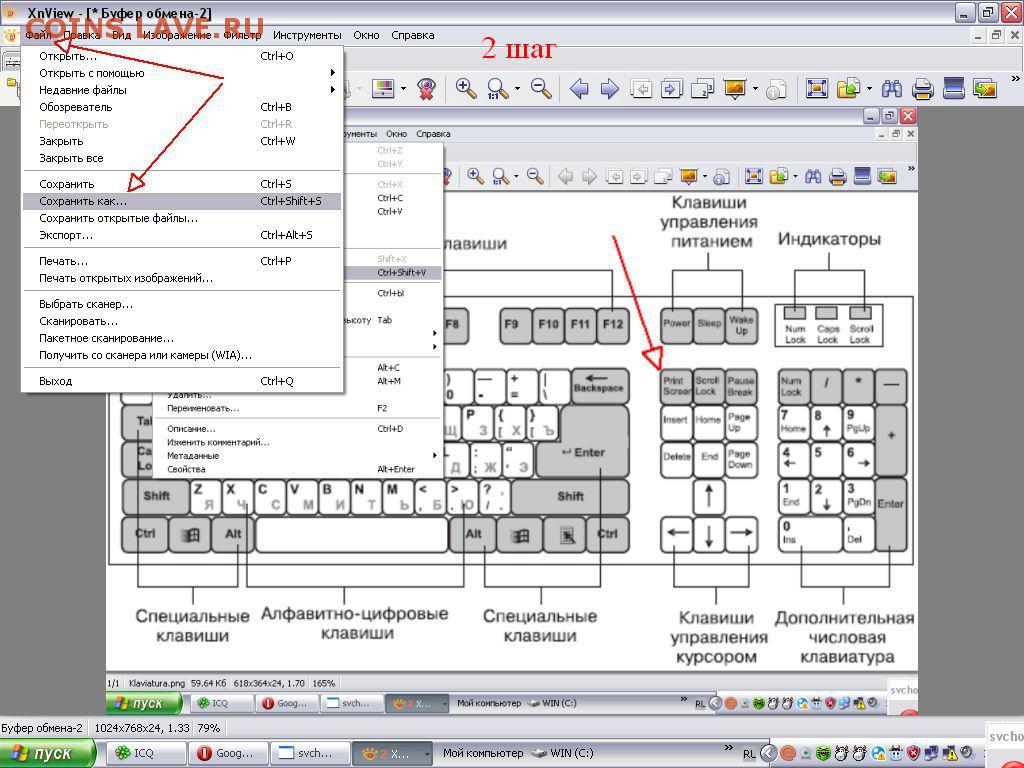Click the 79% zoom value in status bar
The height and width of the screenshot is (768, 1024).
(209, 728)
